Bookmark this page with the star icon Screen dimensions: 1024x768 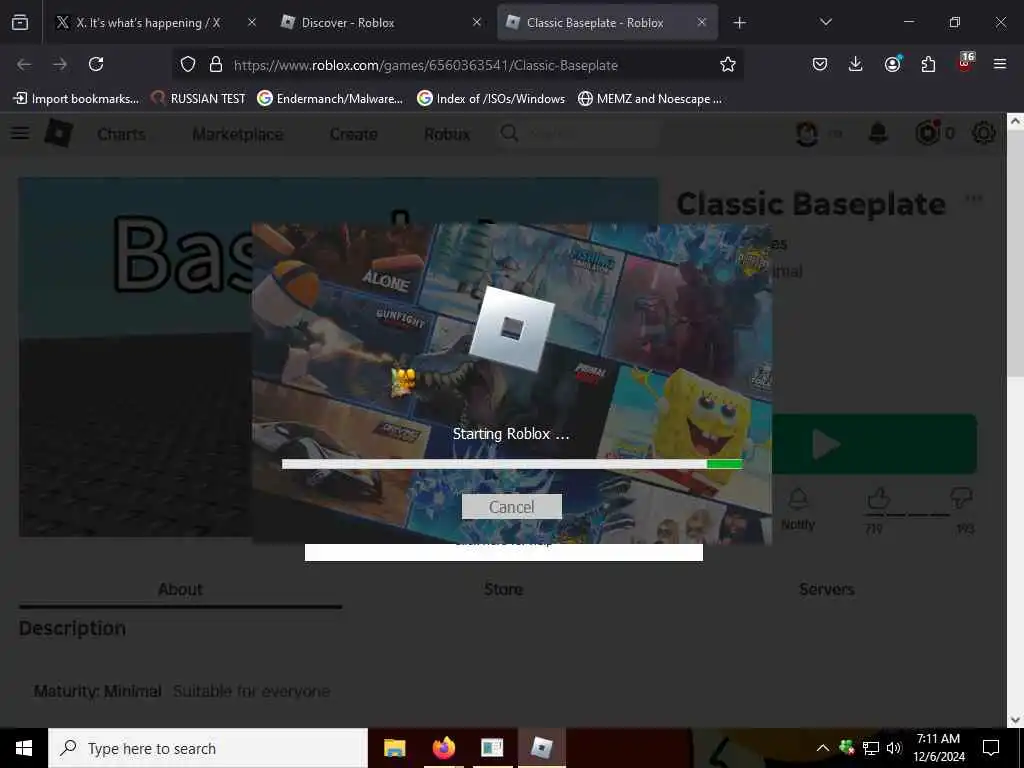click(x=728, y=64)
